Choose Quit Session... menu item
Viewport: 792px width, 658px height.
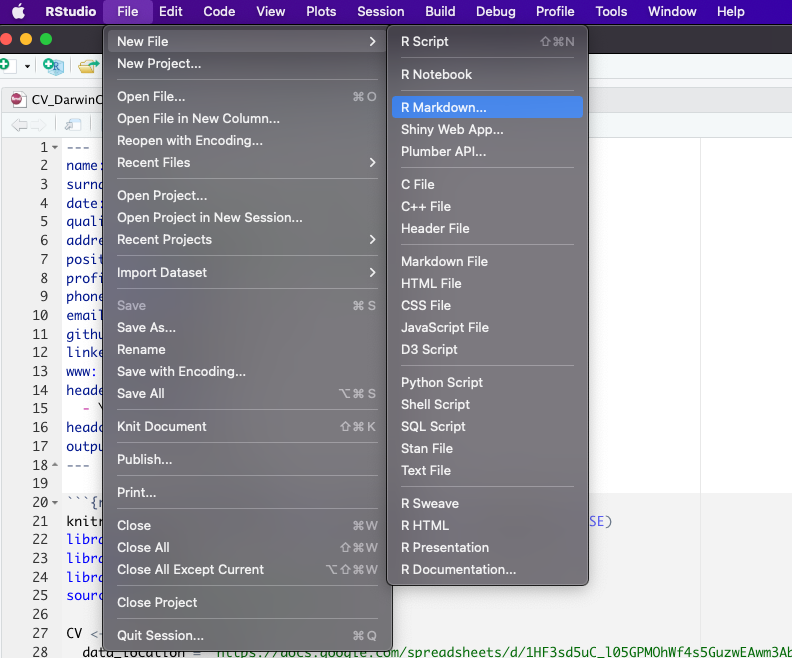[247, 635]
